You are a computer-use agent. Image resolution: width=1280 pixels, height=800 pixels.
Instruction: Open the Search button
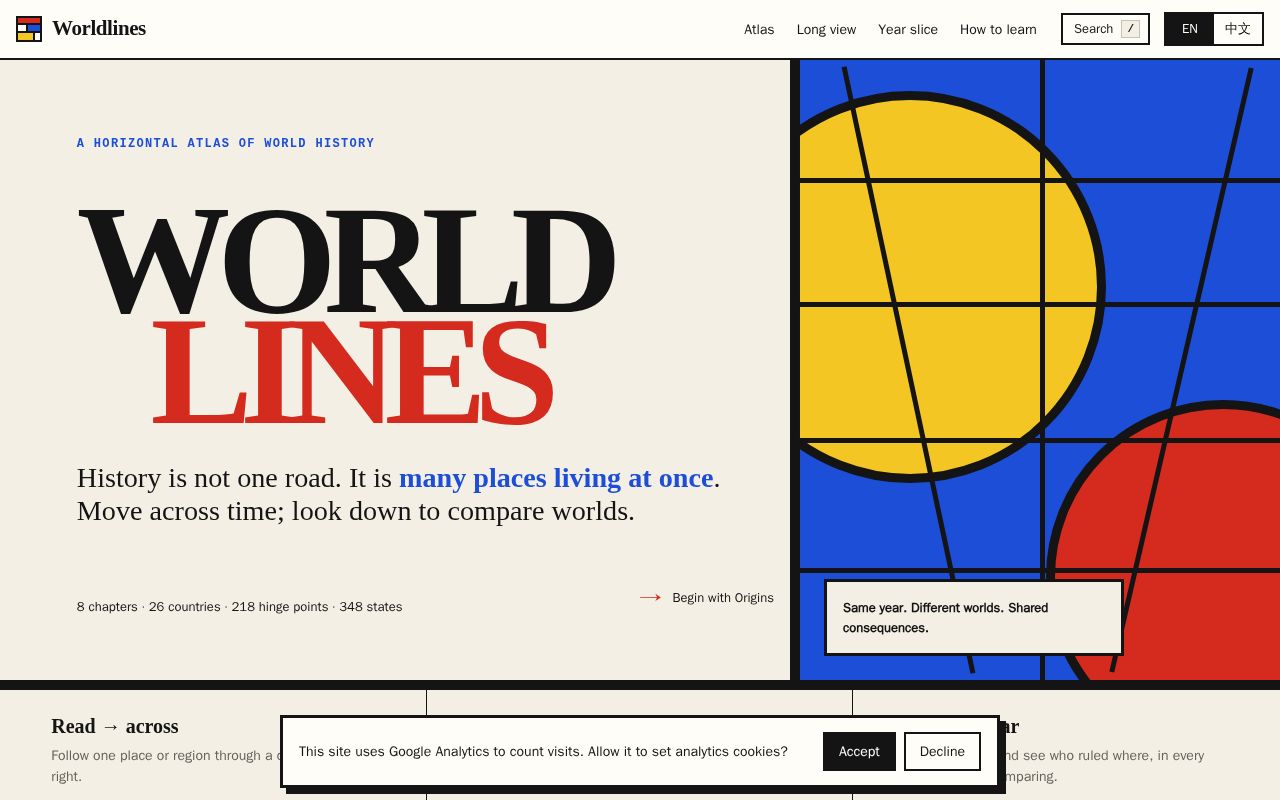1105,29
